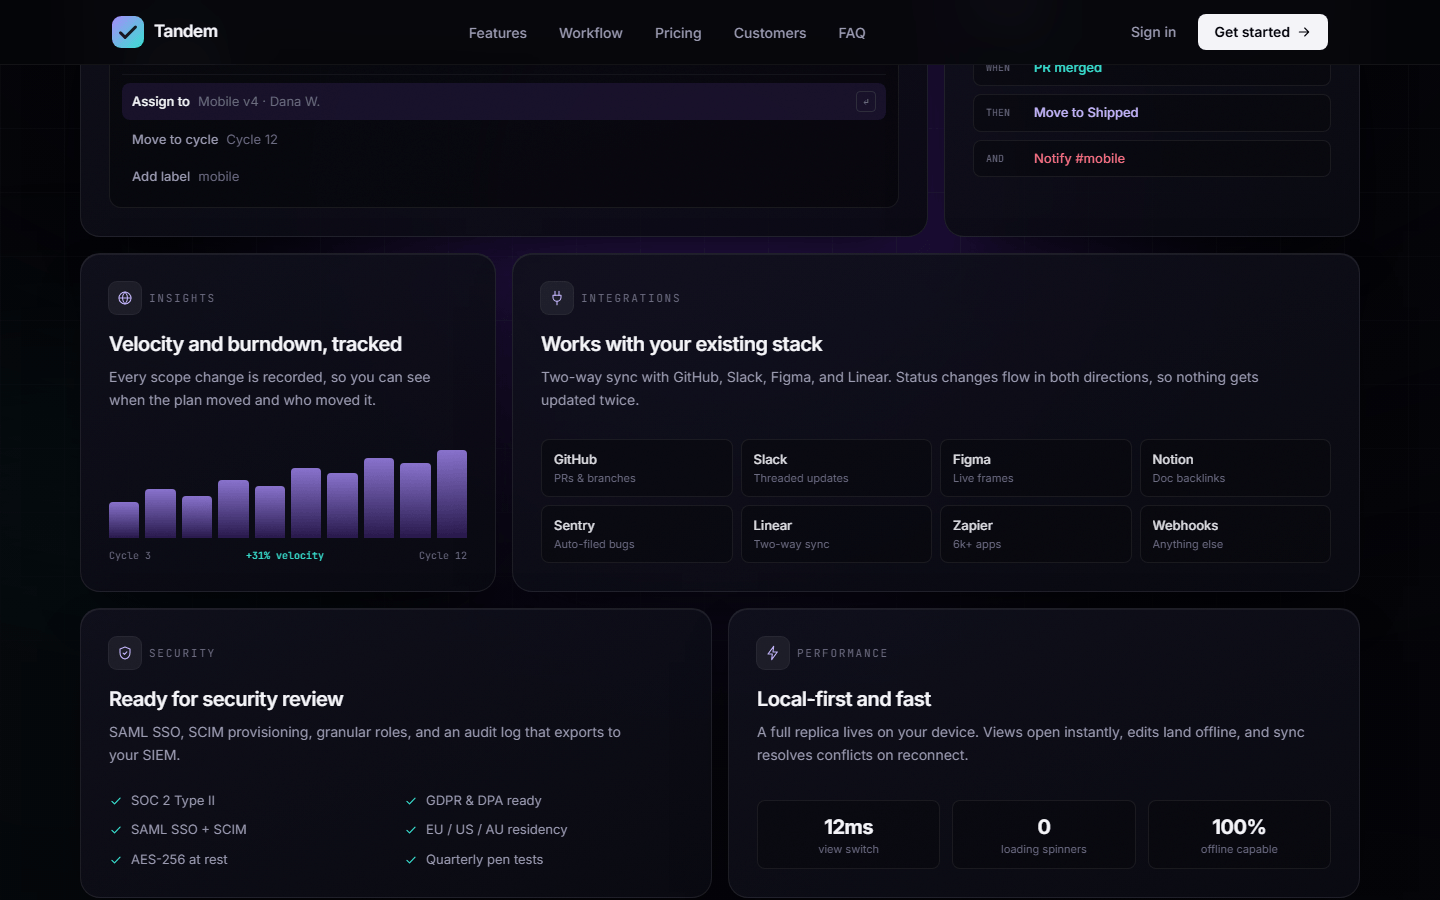Click the heading 'Local-first and fast'

point(844,699)
